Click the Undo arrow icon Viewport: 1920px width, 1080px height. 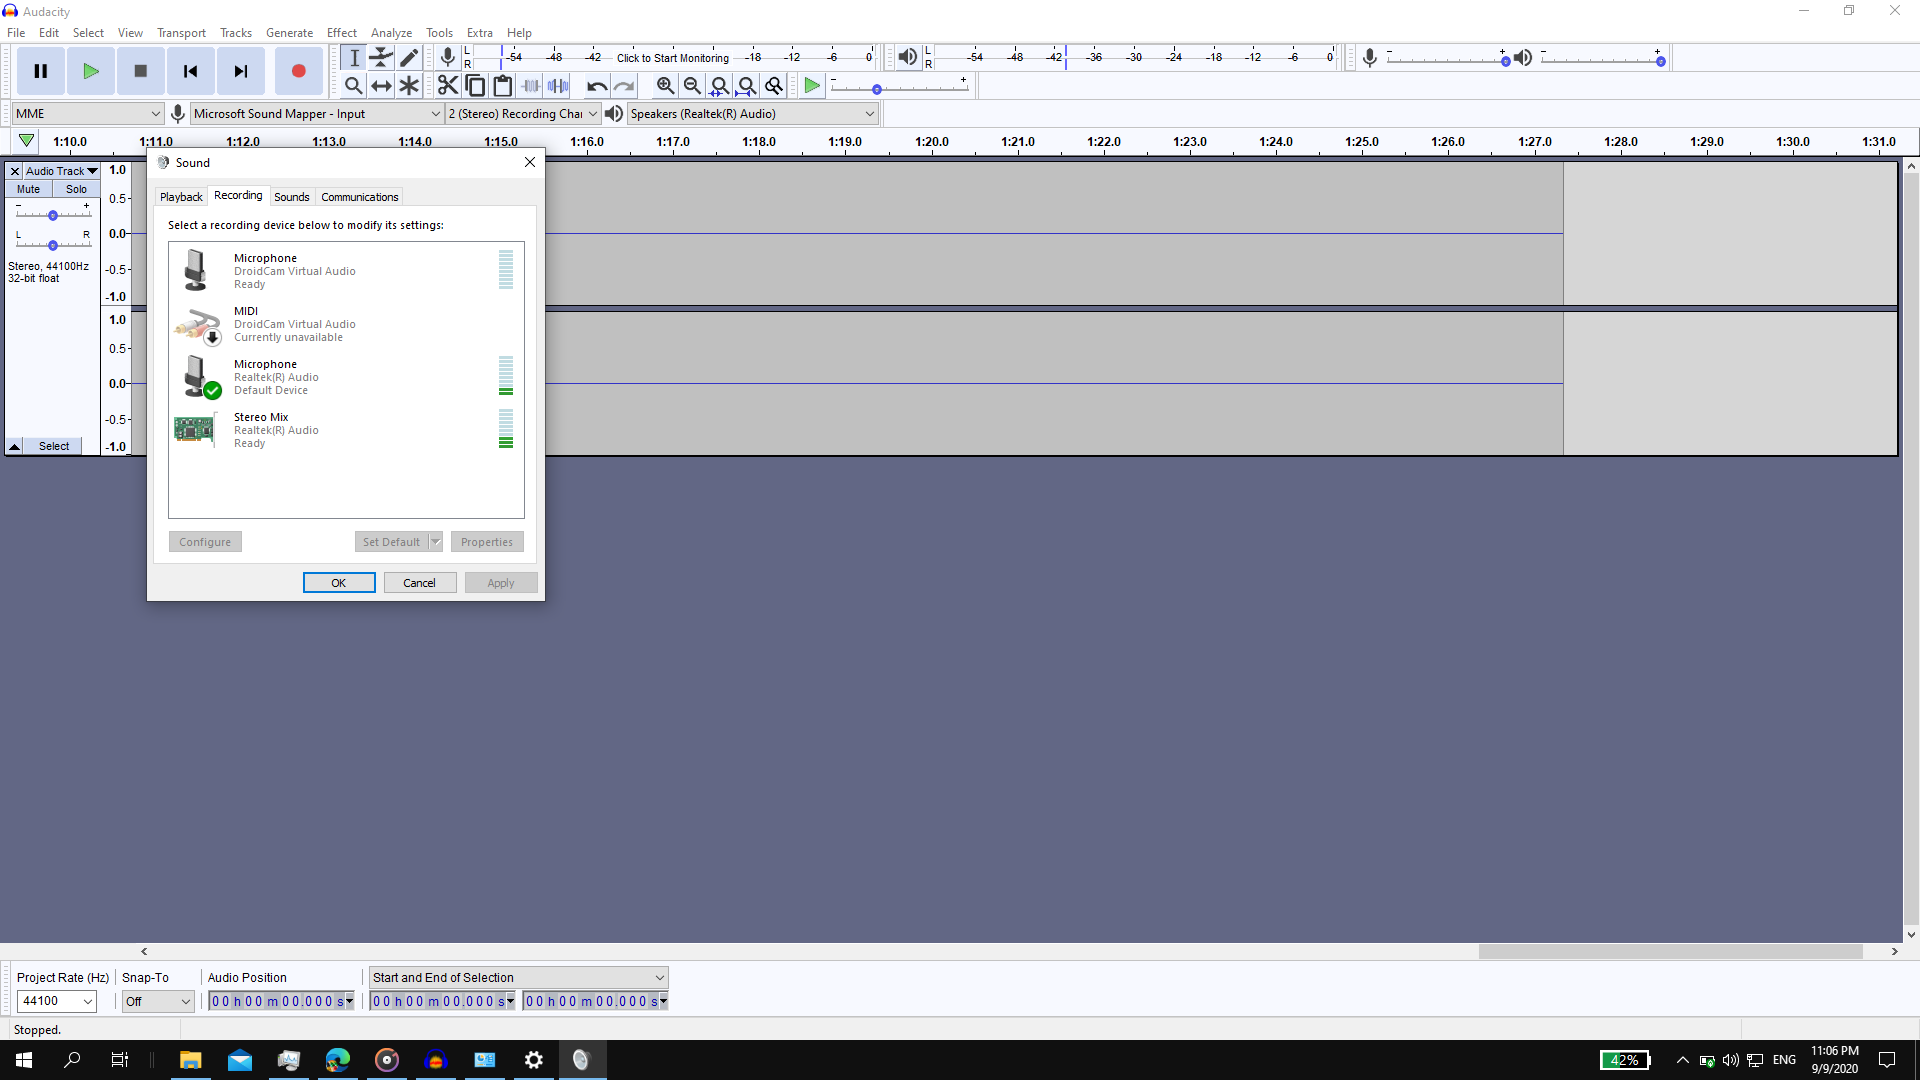point(596,86)
